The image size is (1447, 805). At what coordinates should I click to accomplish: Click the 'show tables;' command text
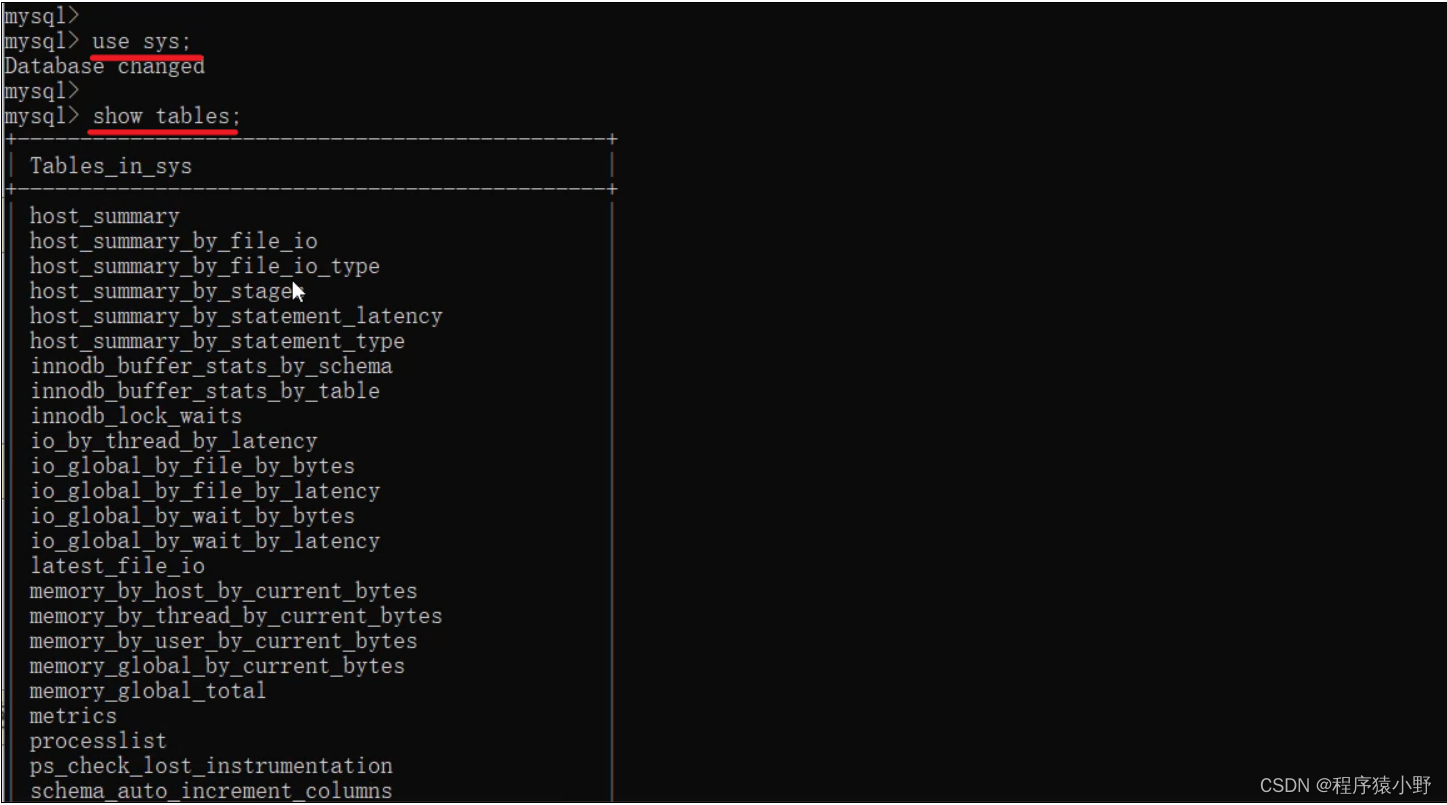click(166, 117)
